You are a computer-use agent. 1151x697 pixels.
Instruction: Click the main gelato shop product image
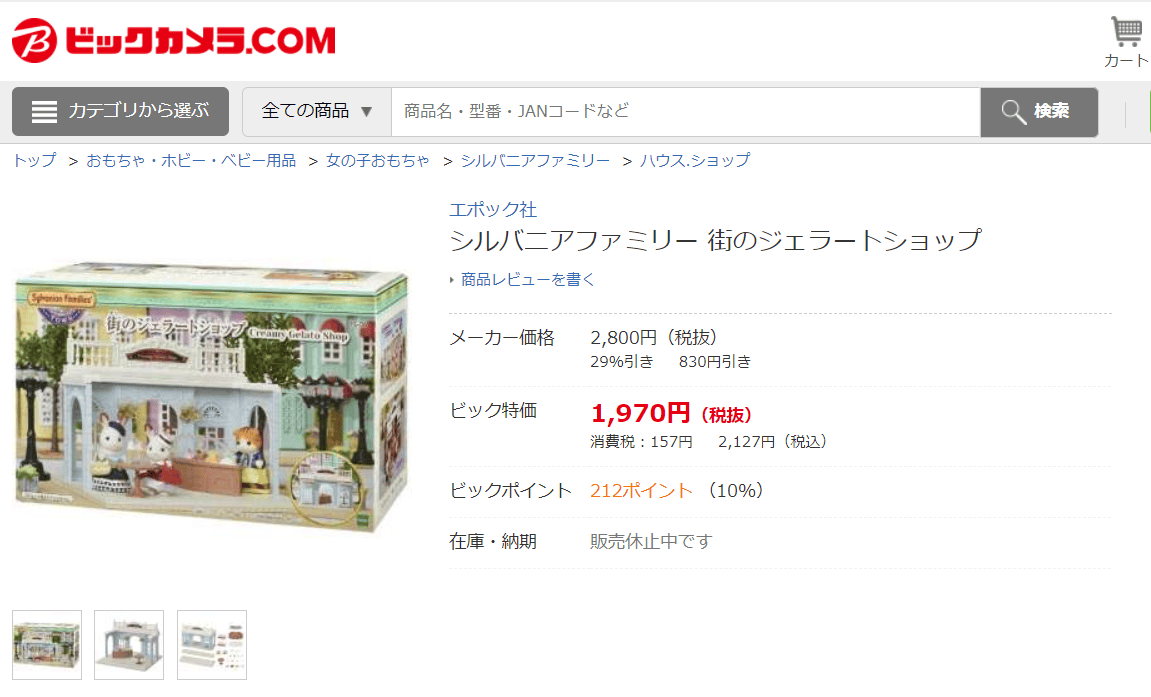(211, 395)
